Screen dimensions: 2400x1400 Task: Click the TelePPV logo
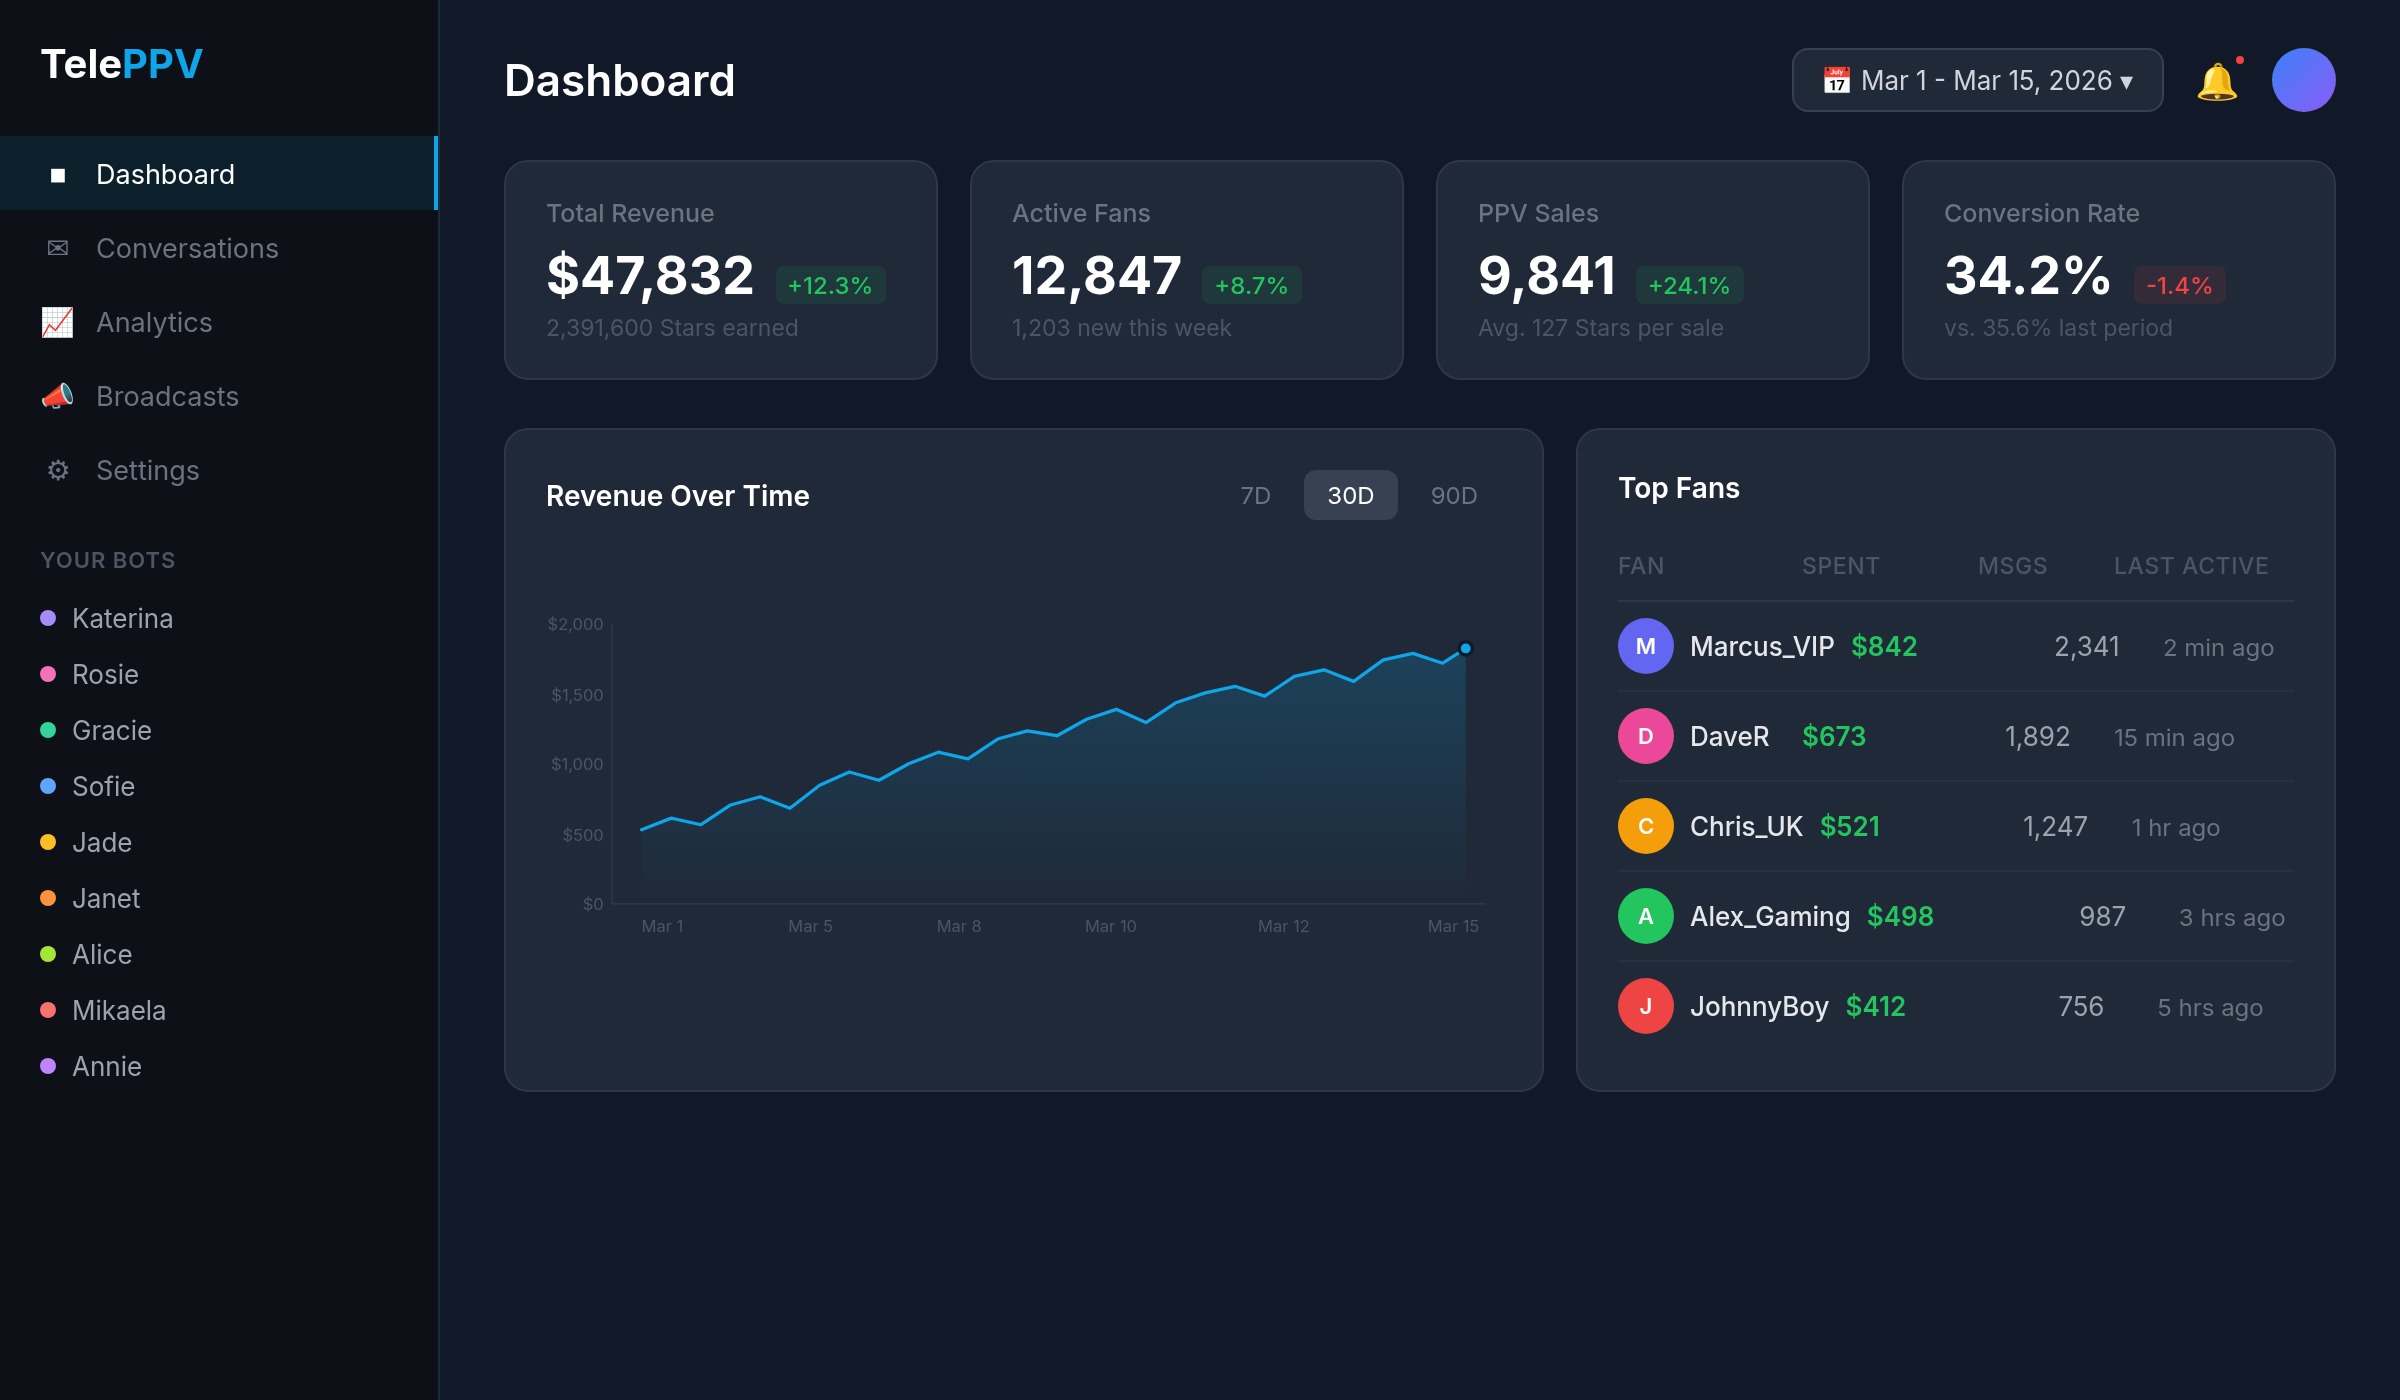pos(120,62)
